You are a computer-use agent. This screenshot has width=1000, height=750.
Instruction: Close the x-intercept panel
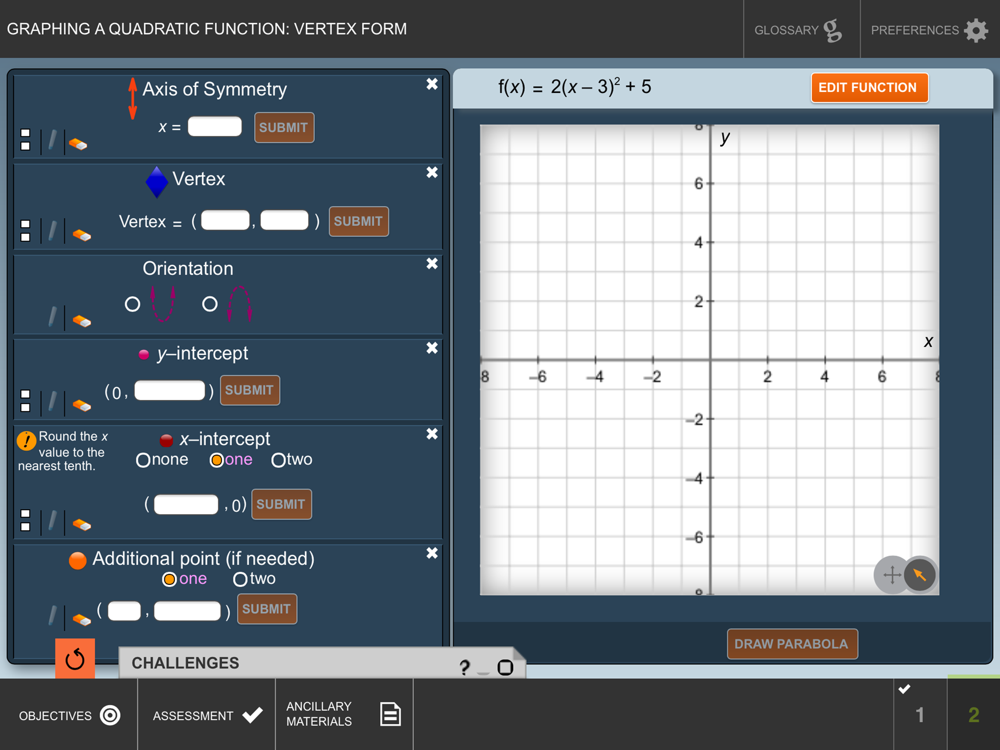click(x=432, y=434)
